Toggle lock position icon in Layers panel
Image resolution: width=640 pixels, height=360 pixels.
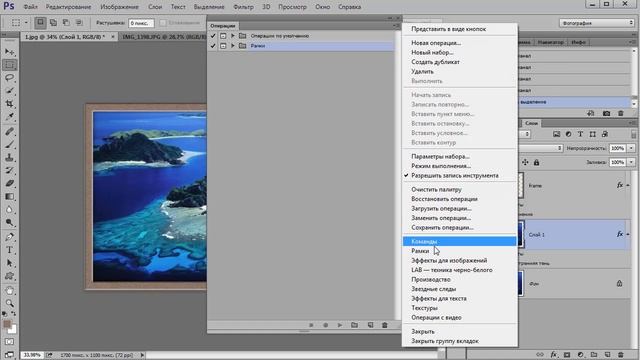(x=525, y=162)
